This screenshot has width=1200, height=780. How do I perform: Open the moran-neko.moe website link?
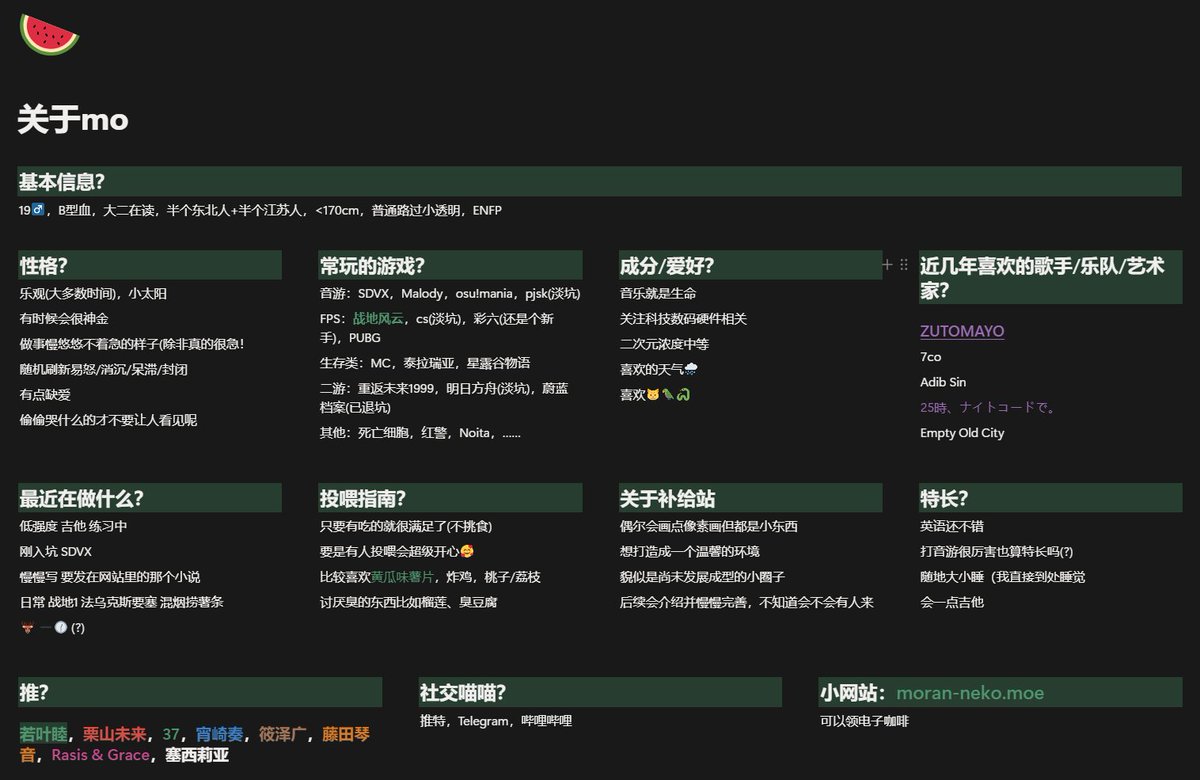click(x=970, y=693)
